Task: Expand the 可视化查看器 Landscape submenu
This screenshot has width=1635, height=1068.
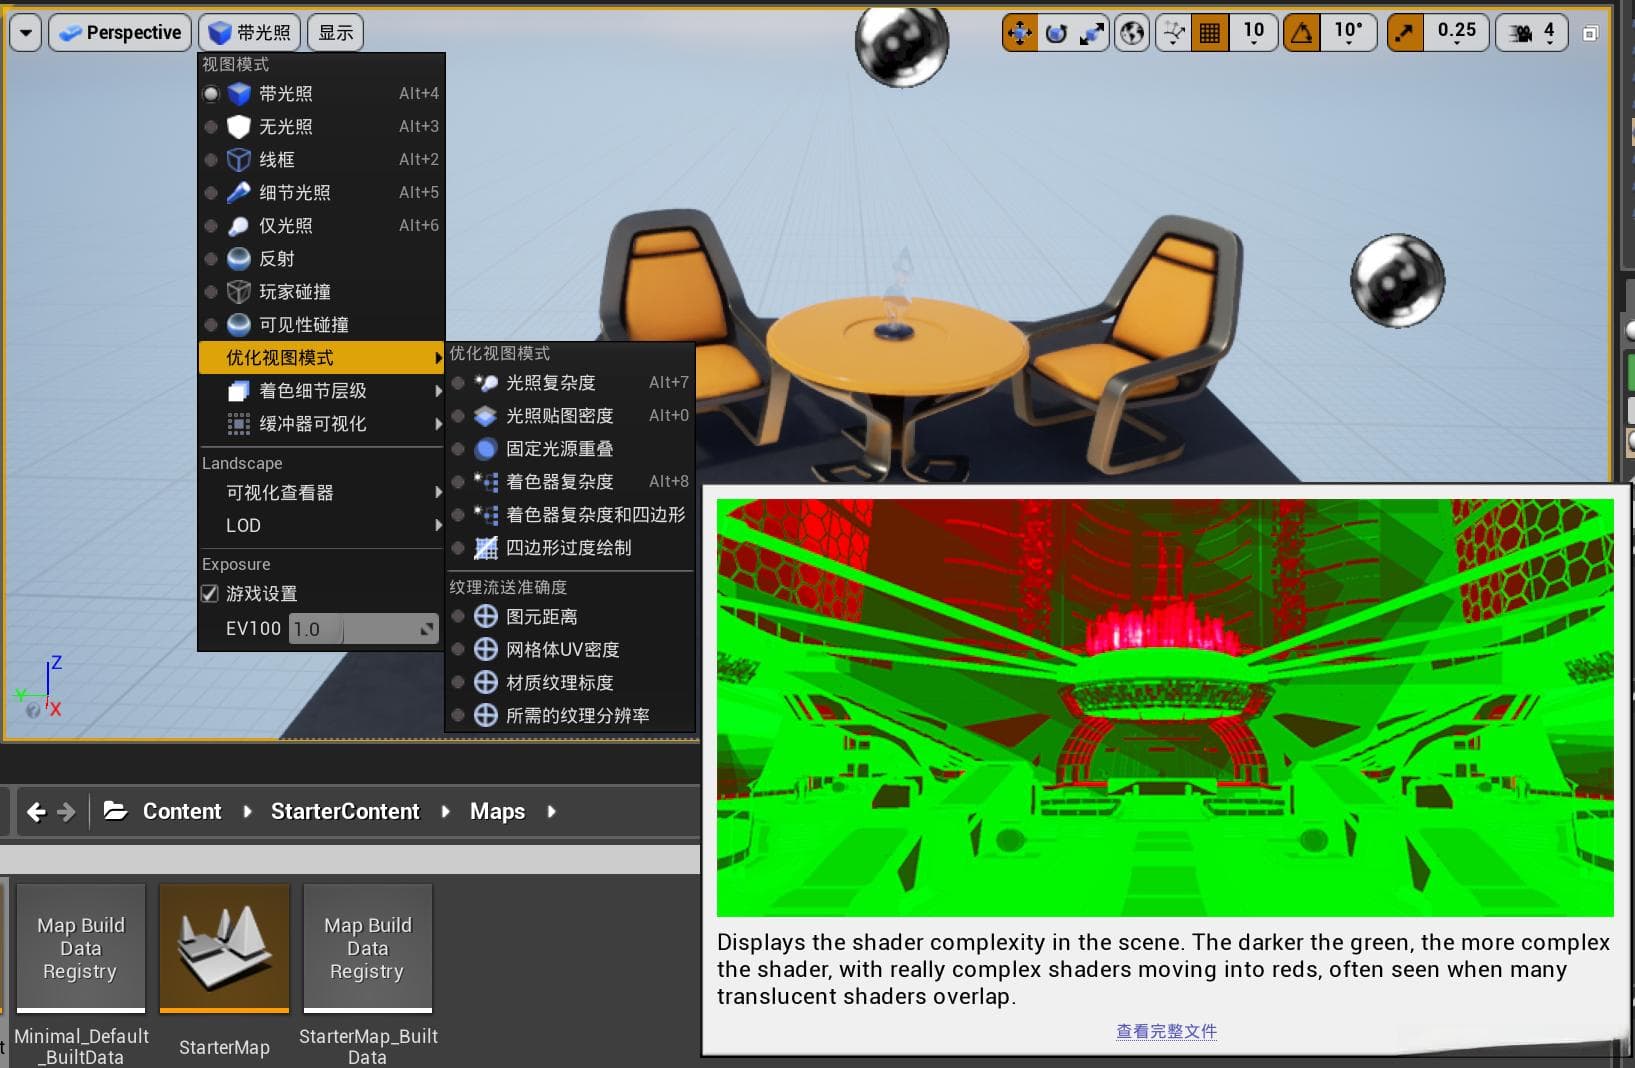Action: pos(321,493)
